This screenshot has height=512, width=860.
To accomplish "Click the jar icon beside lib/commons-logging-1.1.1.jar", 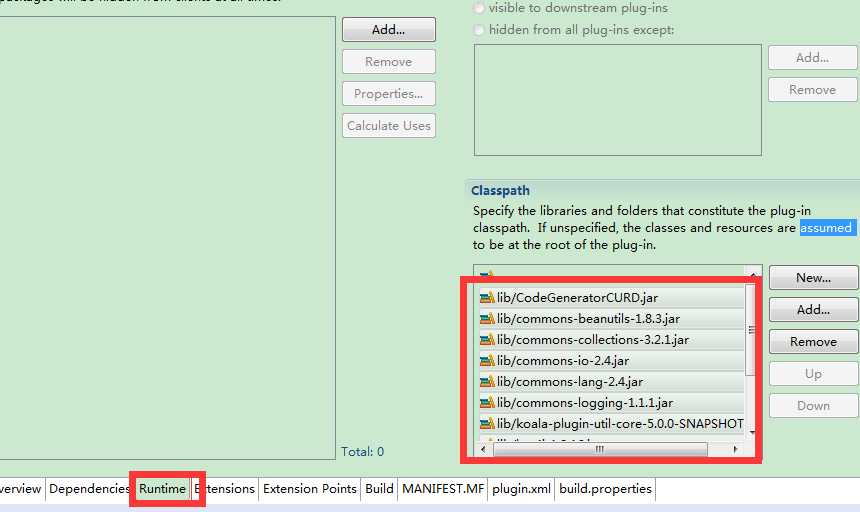I will click(487, 402).
